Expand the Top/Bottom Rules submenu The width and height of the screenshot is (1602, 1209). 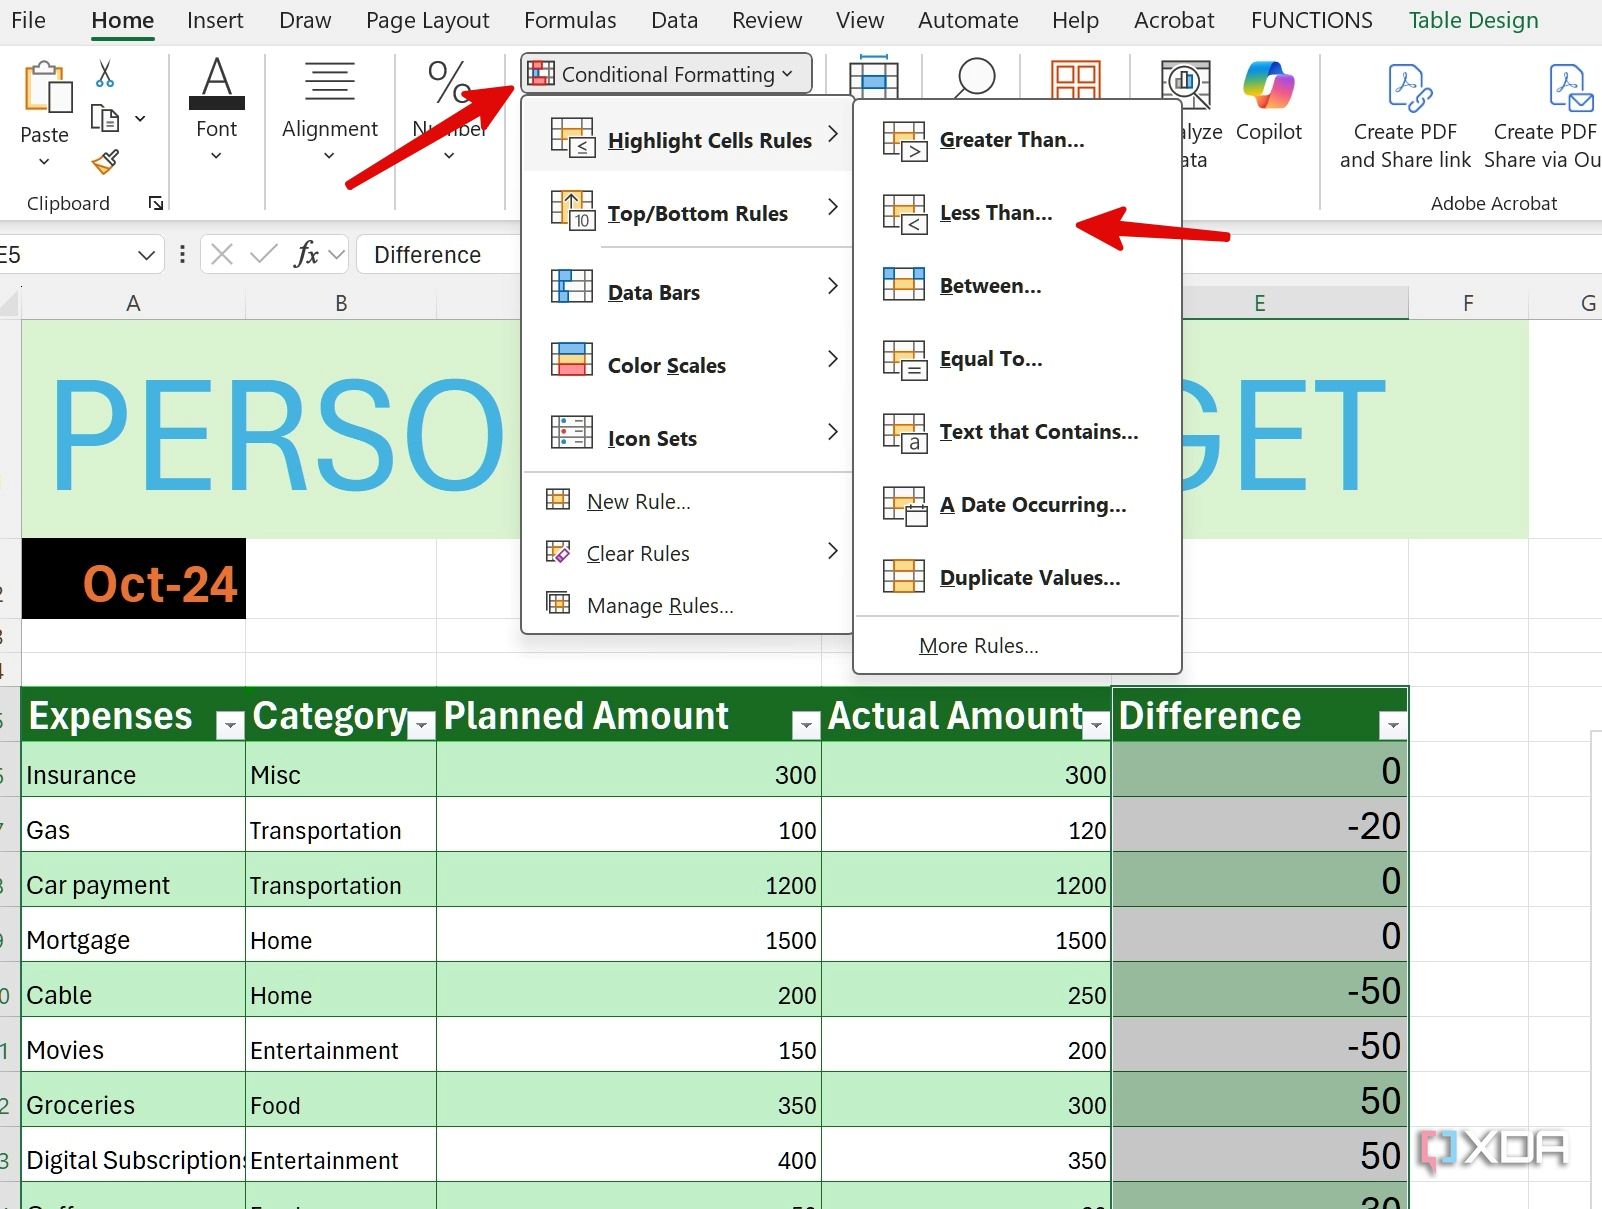click(x=697, y=212)
